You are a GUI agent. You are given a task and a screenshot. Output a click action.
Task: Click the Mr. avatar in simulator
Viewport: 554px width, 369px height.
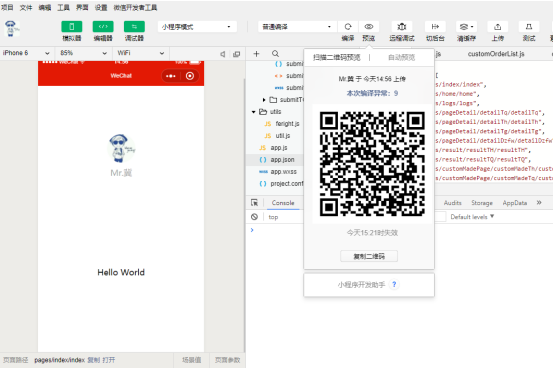click(121, 148)
